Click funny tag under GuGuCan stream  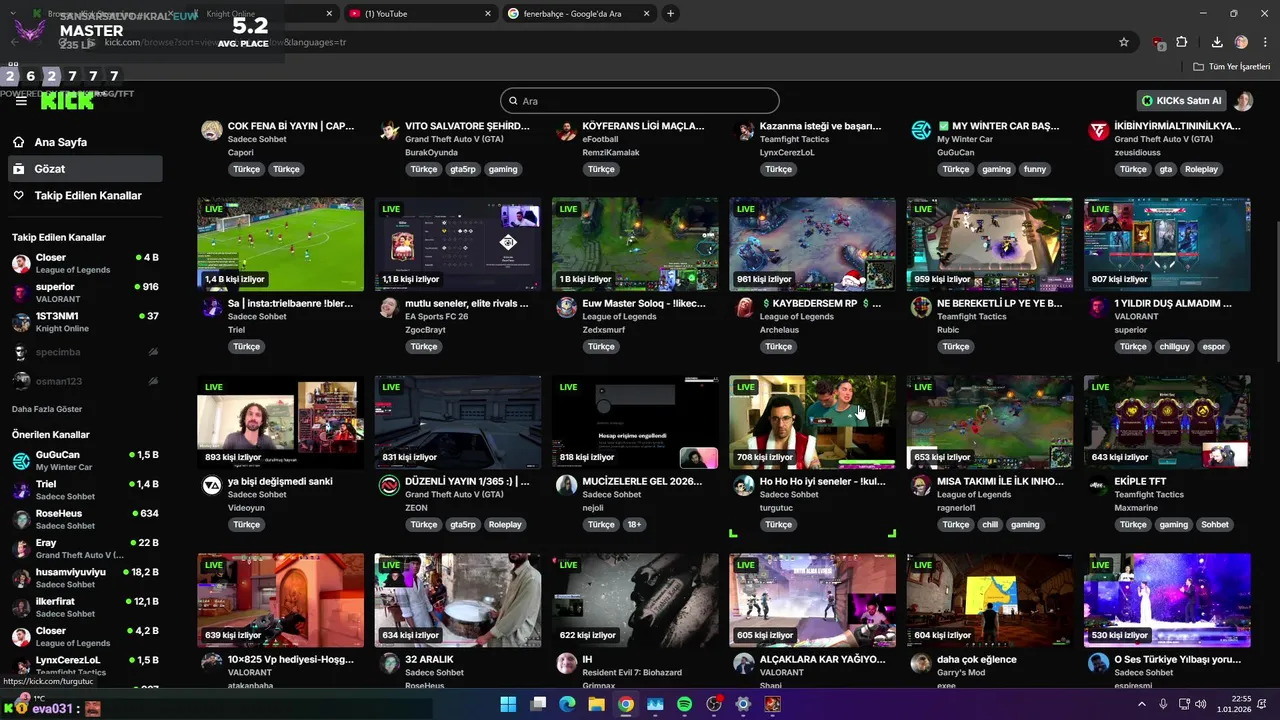tap(1035, 169)
